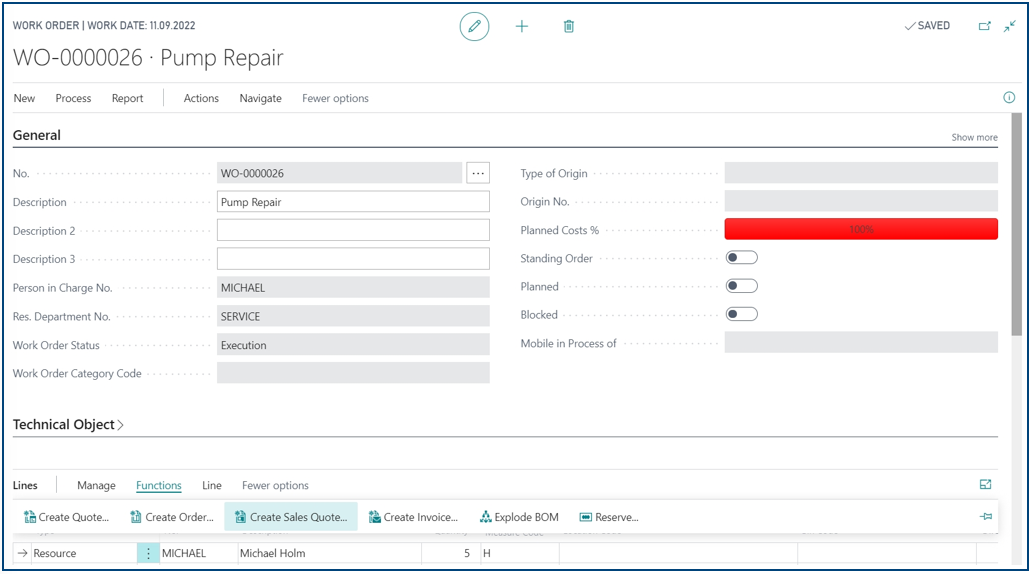Click the Type of Origin field
Image resolution: width=1032 pixels, height=574 pixels.
pyautogui.click(x=861, y=172)
